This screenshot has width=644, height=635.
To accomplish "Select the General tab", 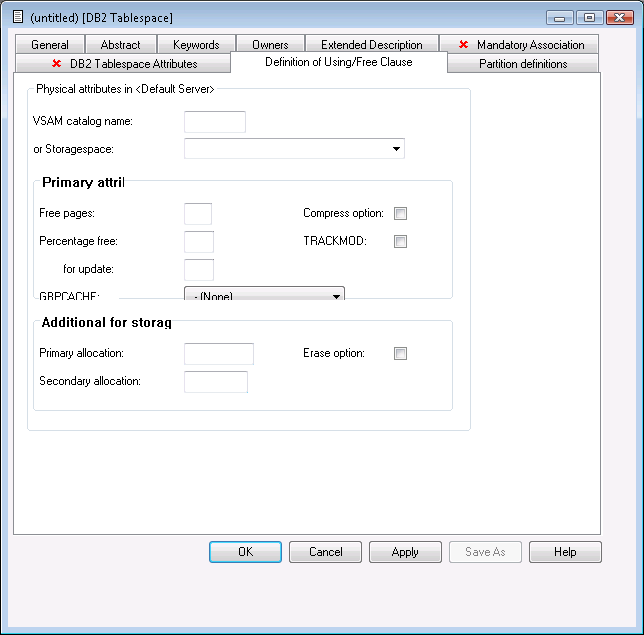I will tap(50, 45).
